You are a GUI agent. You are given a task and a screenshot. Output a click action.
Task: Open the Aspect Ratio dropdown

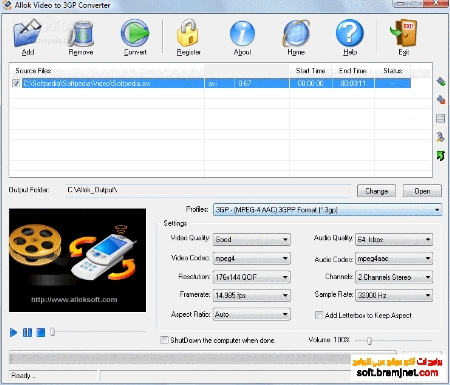tap(252, 314)
